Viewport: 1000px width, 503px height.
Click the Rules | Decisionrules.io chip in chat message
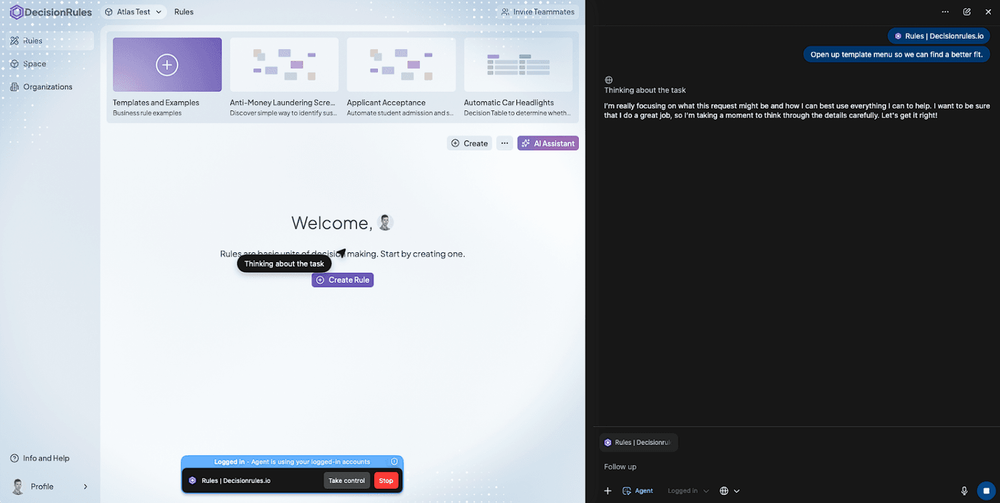[939, 36]
